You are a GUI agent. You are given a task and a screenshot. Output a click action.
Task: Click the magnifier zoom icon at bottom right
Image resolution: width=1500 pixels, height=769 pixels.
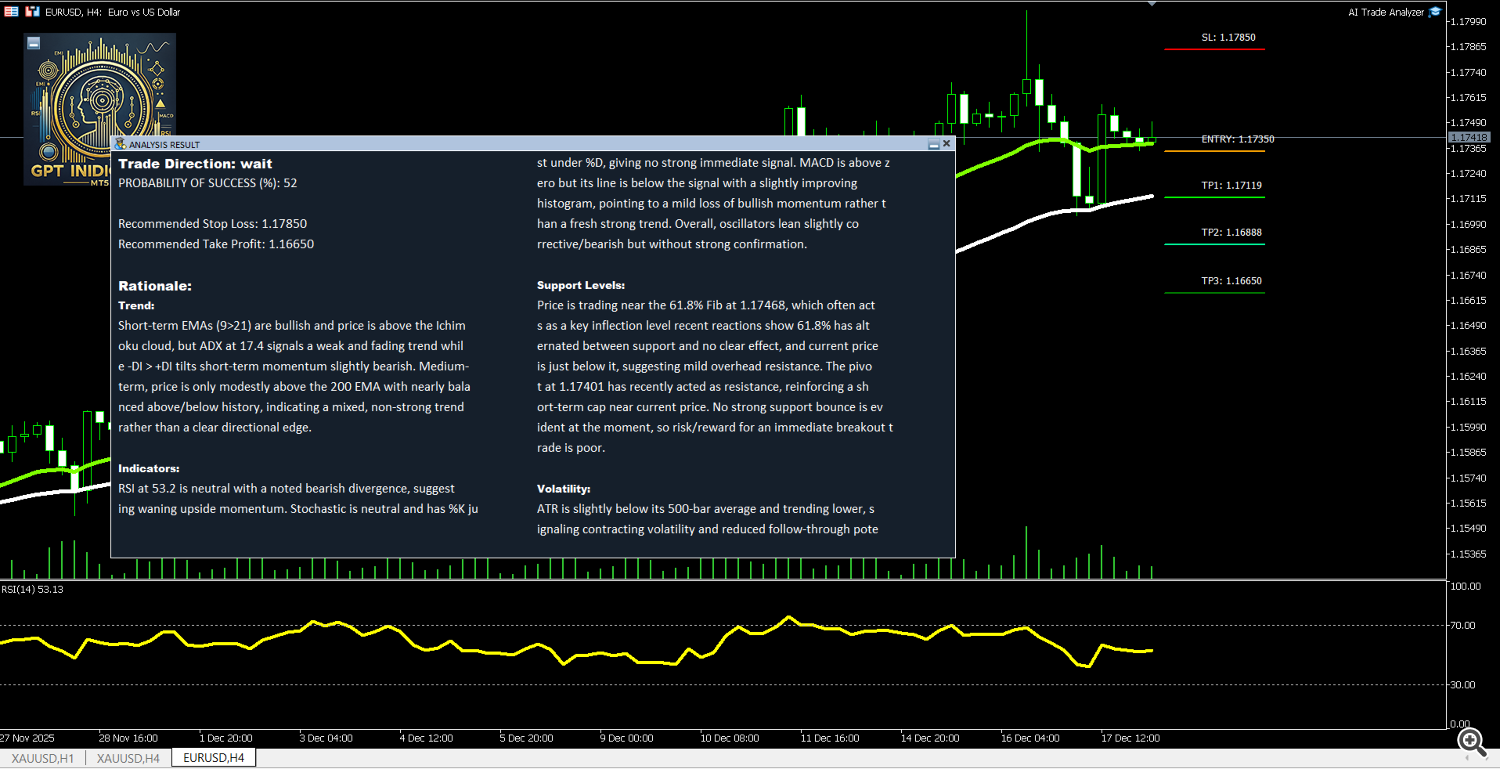1471,741
